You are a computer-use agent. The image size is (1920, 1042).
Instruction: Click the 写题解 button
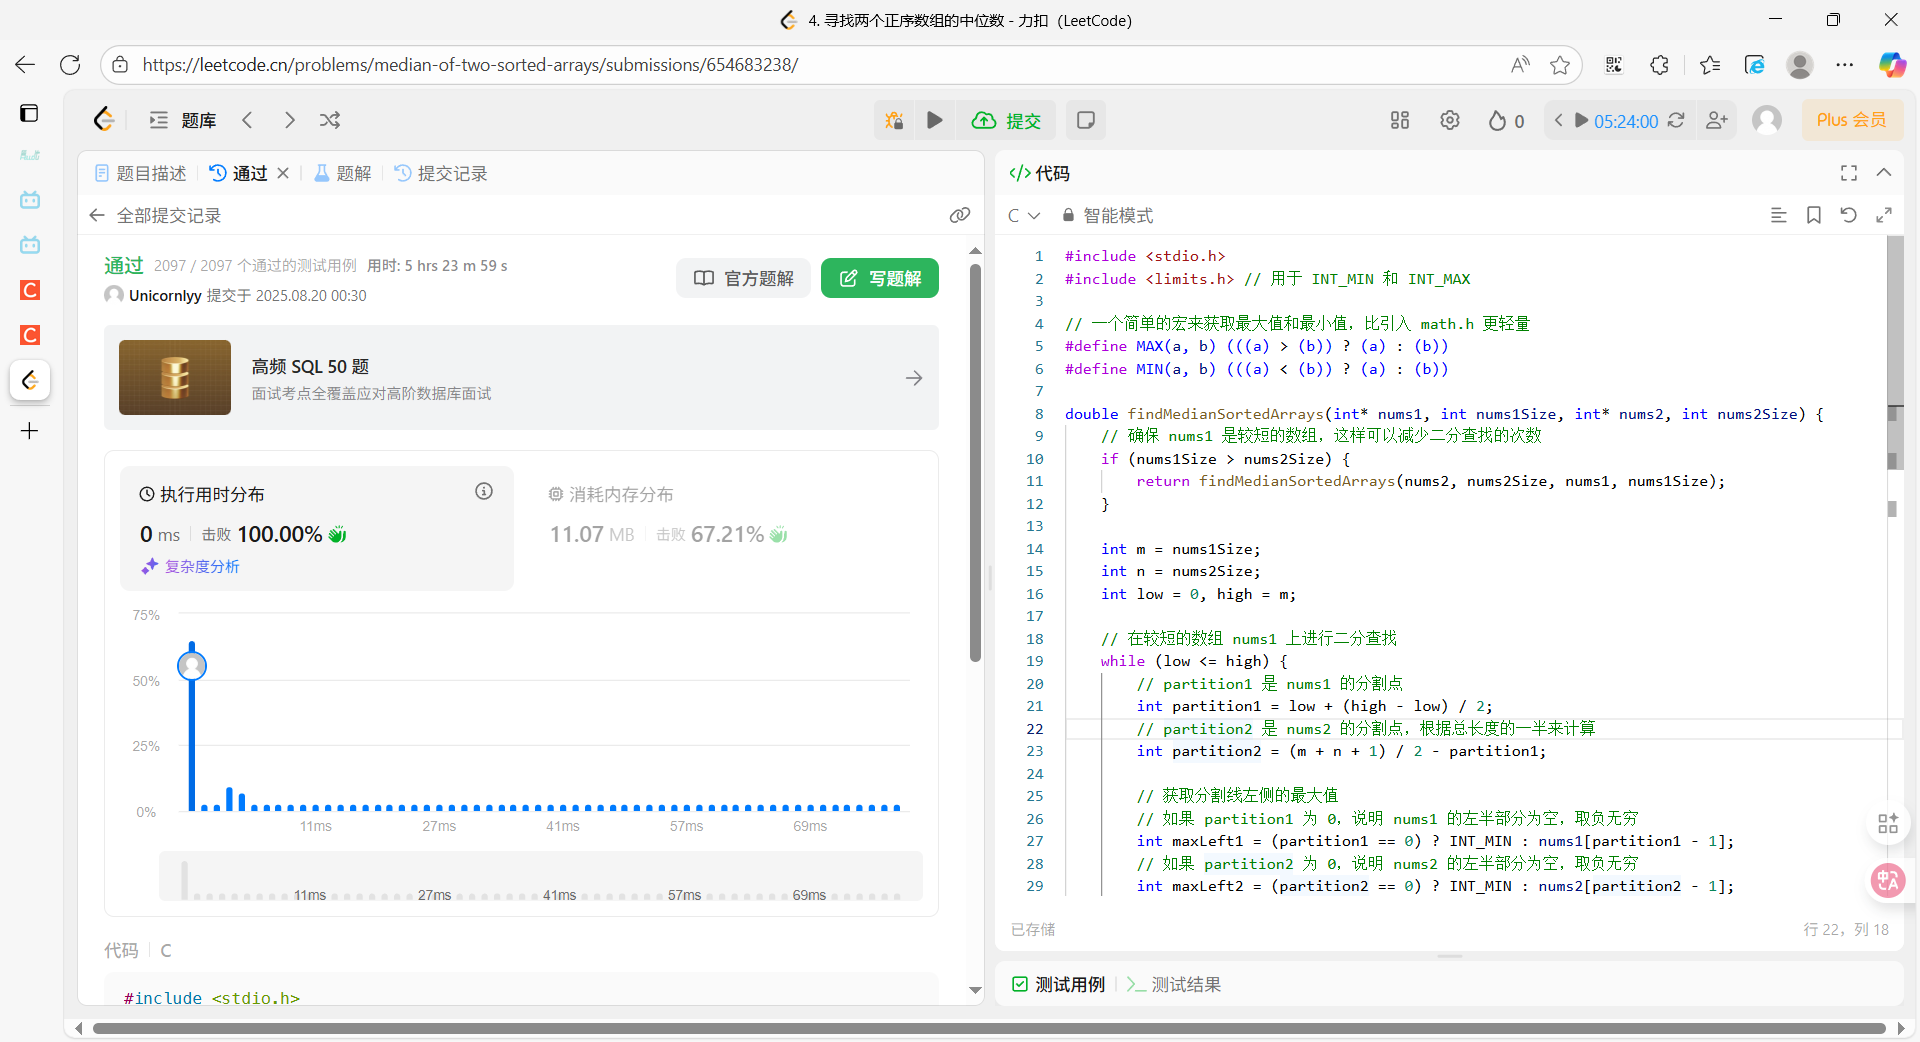coord(880,278)
